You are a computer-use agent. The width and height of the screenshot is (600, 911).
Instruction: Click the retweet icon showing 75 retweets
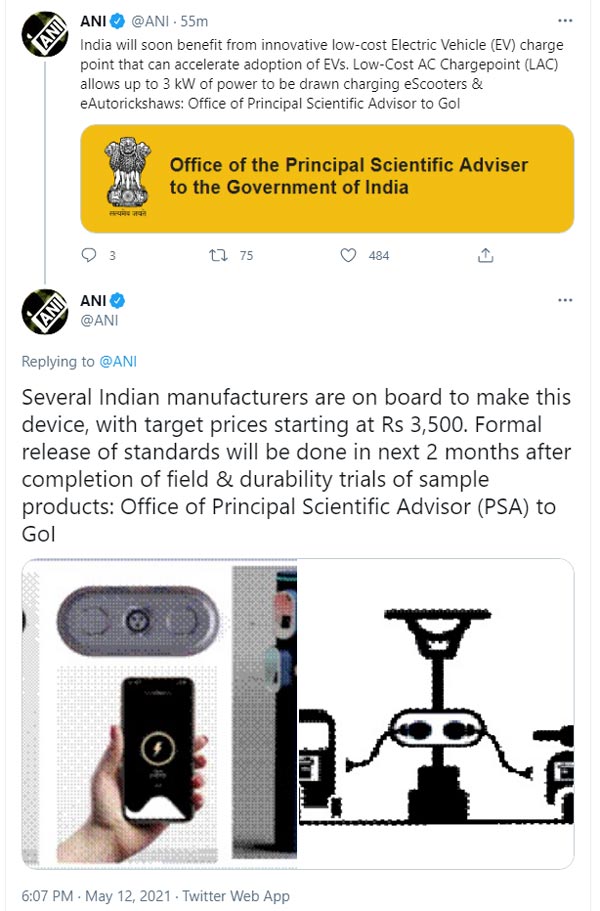217,255
